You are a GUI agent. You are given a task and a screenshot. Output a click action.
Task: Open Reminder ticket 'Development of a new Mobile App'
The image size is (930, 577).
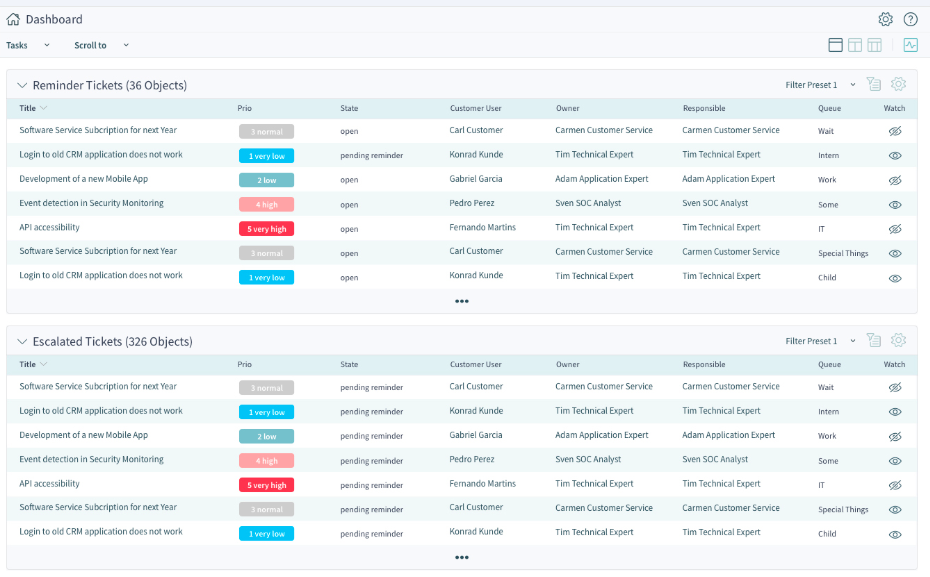click(x=83, y=179)
